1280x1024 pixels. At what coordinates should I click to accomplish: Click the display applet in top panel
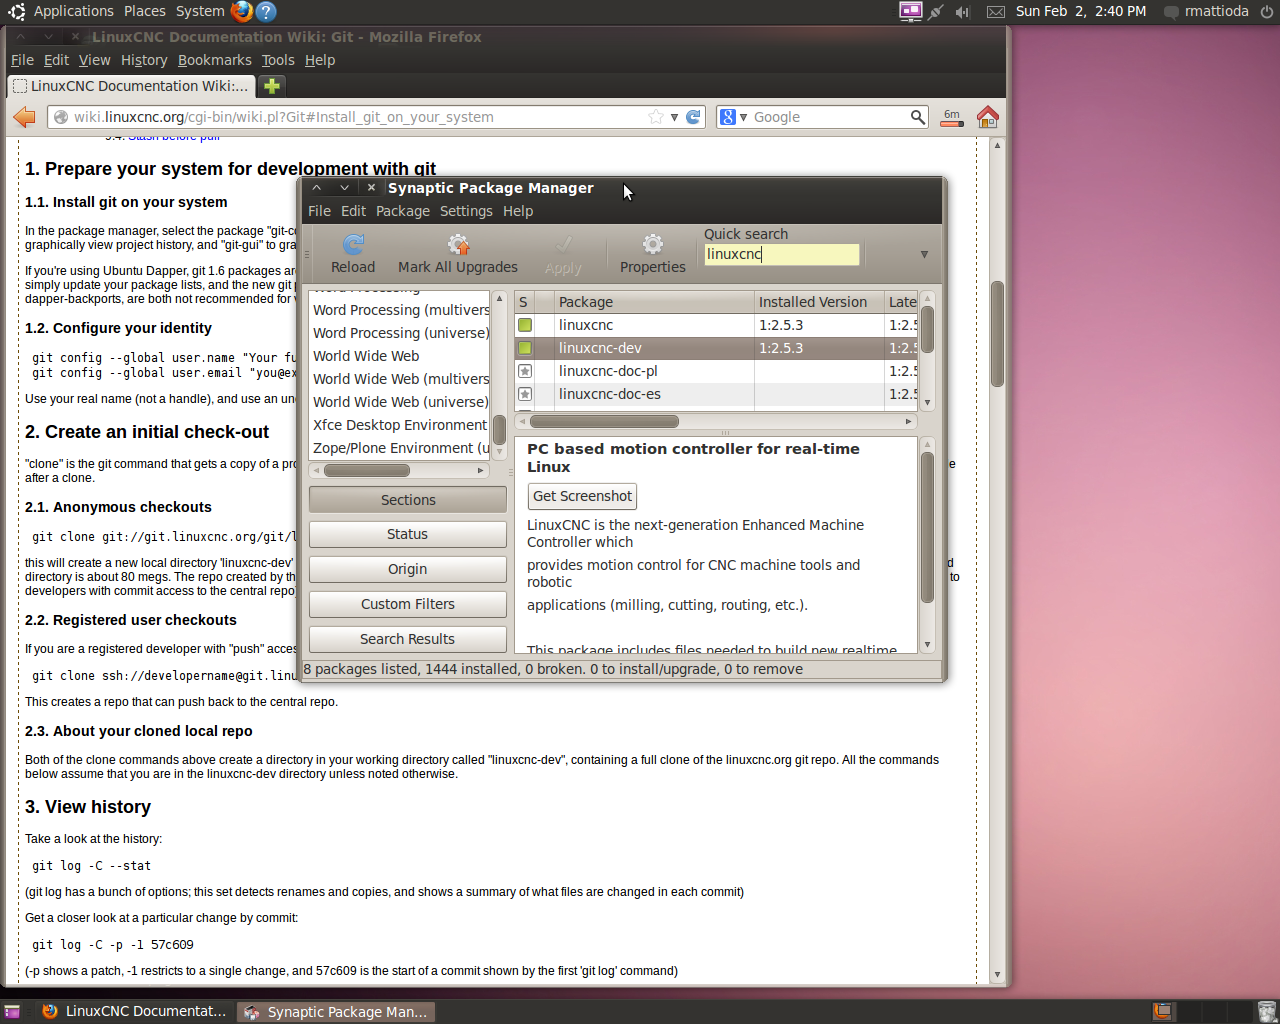(x=910, y=11)
